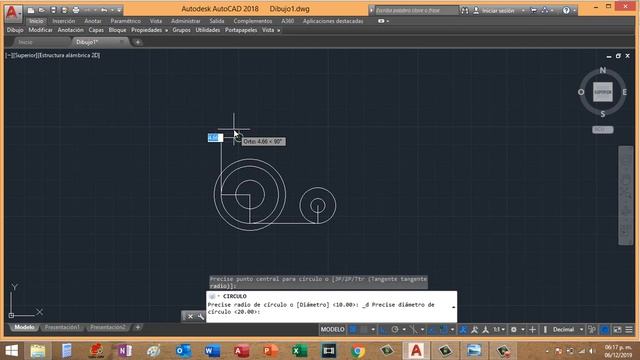Open the A360 ribbon tab

(287, 21)
